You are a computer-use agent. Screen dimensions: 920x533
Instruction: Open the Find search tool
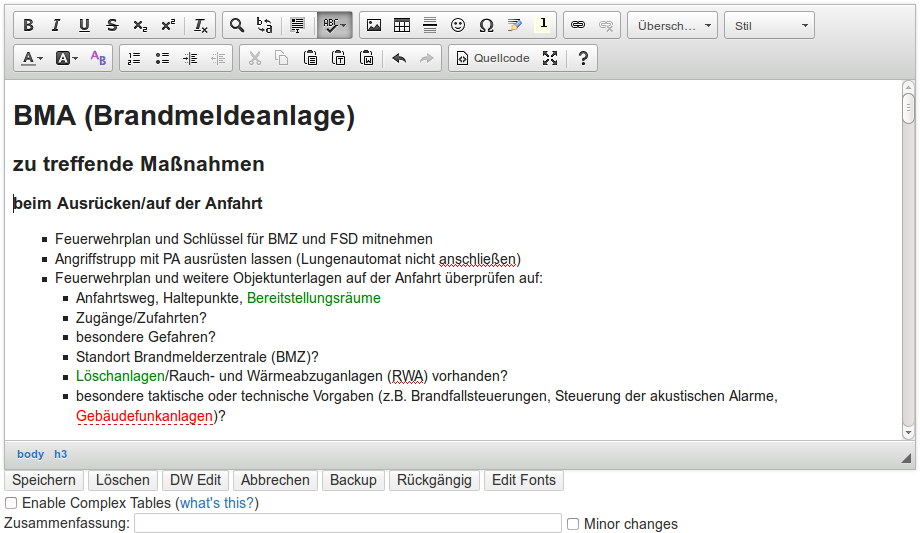click(x=237, y=25)
